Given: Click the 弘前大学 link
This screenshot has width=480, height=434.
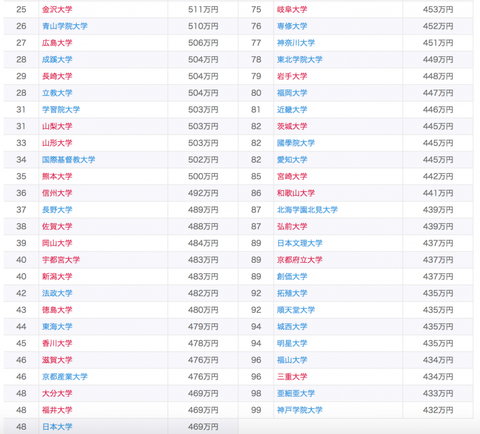Looking at the screenshot, I should (x=292, y=226).
